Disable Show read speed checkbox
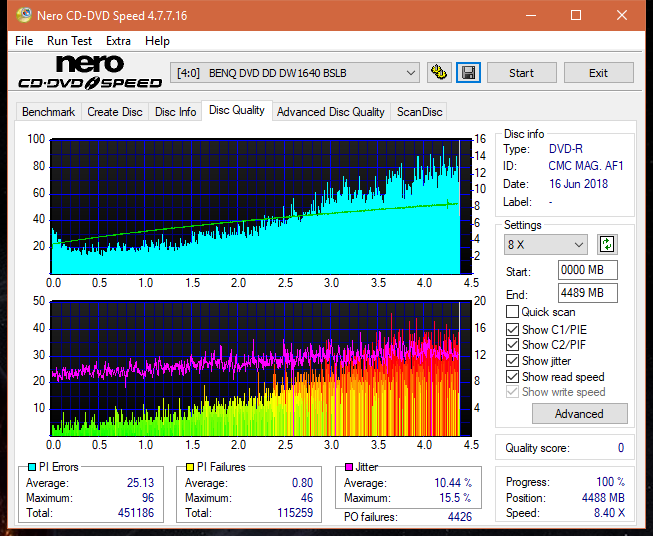Image resolution: width=653 pixels, height=536 pixels. (512, 376)
